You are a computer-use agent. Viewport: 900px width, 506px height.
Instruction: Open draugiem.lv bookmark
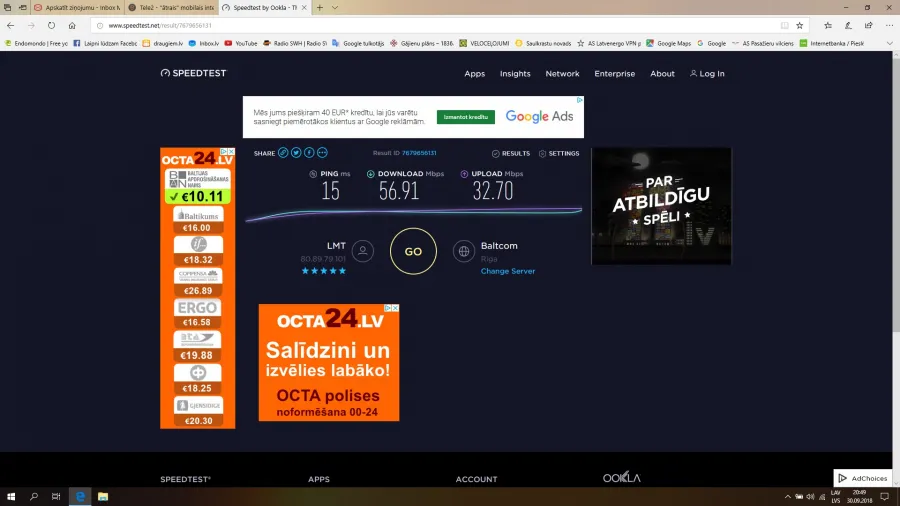[x=162, y=43]
